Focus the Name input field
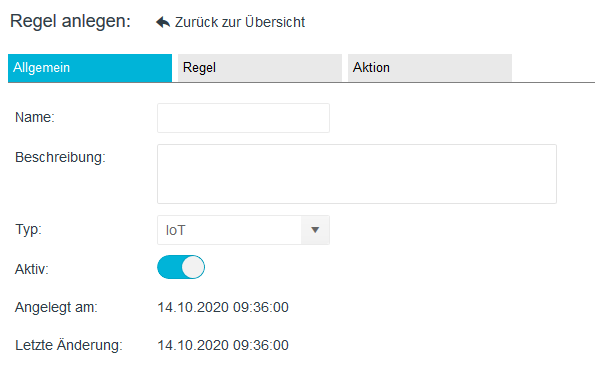The width and height of the screenshot is (595, 377). (243, 118)
